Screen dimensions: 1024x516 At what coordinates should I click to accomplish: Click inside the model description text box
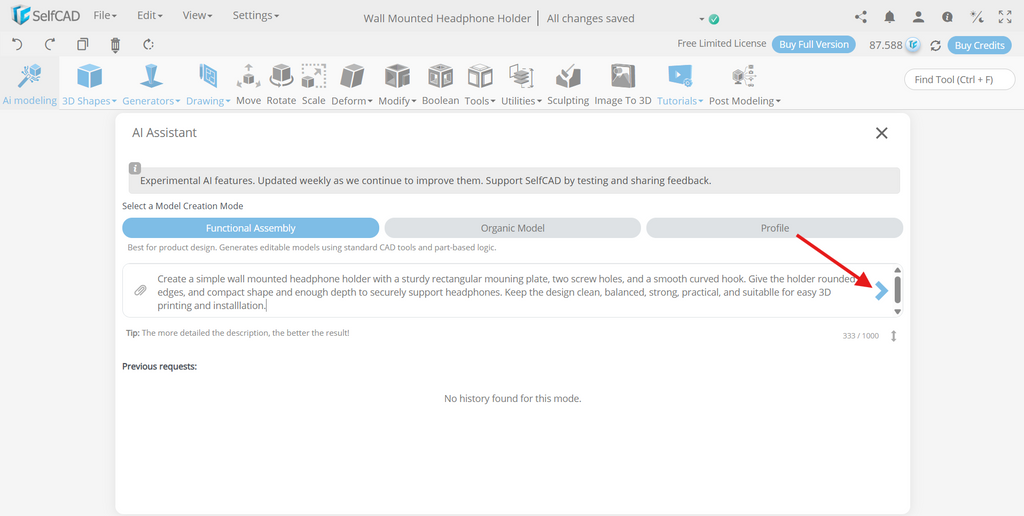click(509, 291)
